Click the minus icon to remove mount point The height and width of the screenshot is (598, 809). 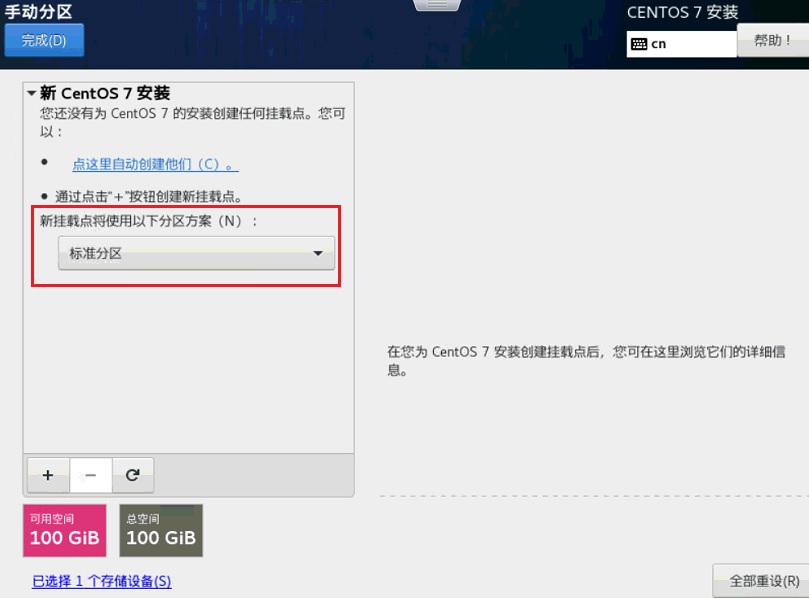click(x=90, y=475)
